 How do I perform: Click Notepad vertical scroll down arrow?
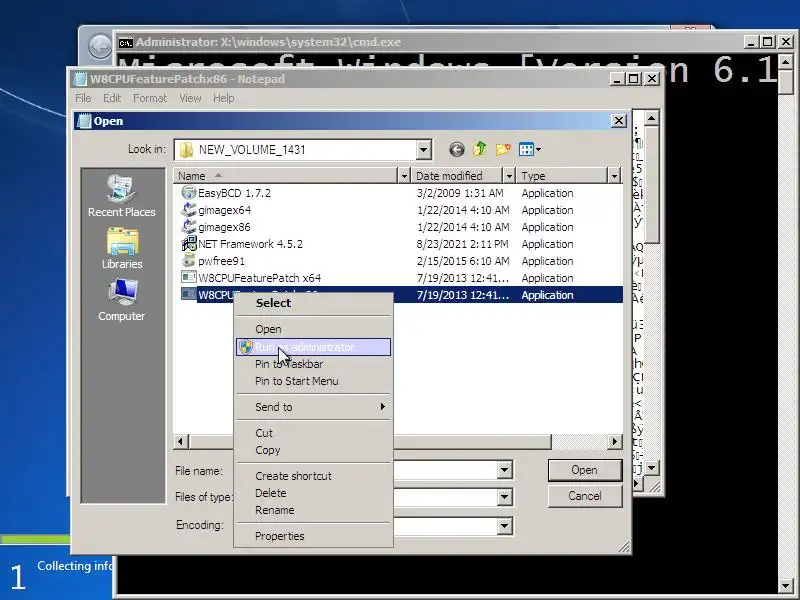(x=652, y=467)
